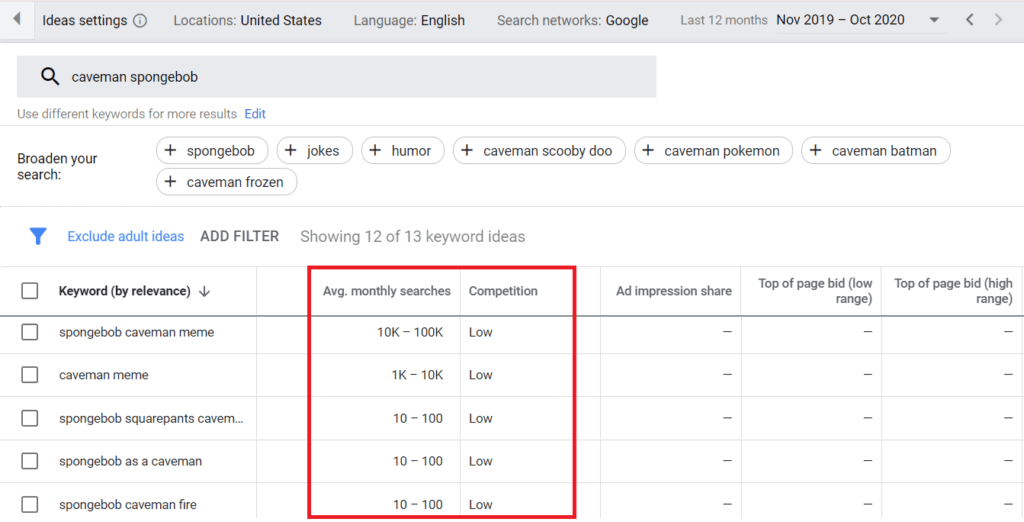Click the caveman spongebob search field
1024x522 pixels.
pyautogui.click(x=336, y=76)
